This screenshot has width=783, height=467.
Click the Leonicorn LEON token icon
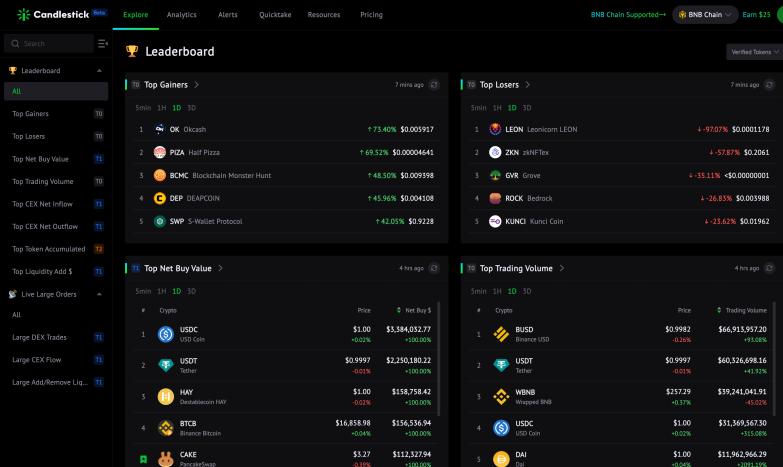[x=495, y=129]
